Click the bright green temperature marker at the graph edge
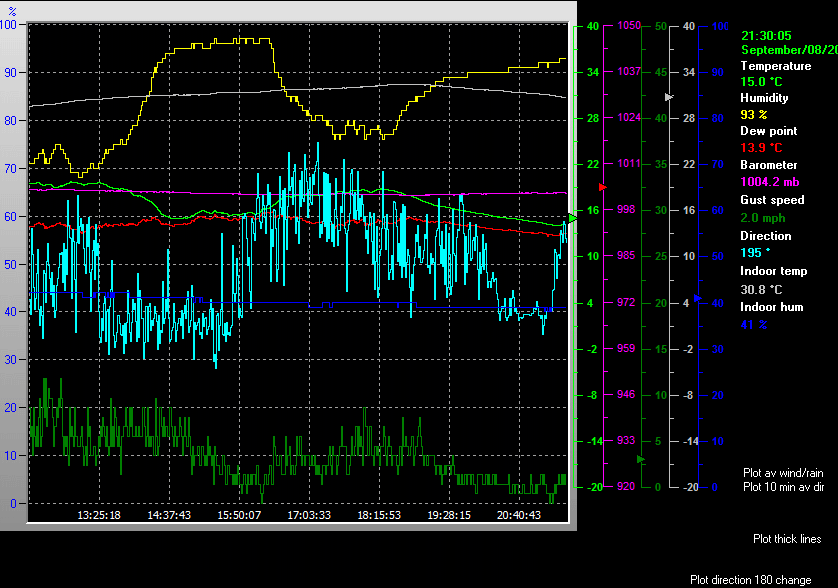 click(x=573, y=217)
